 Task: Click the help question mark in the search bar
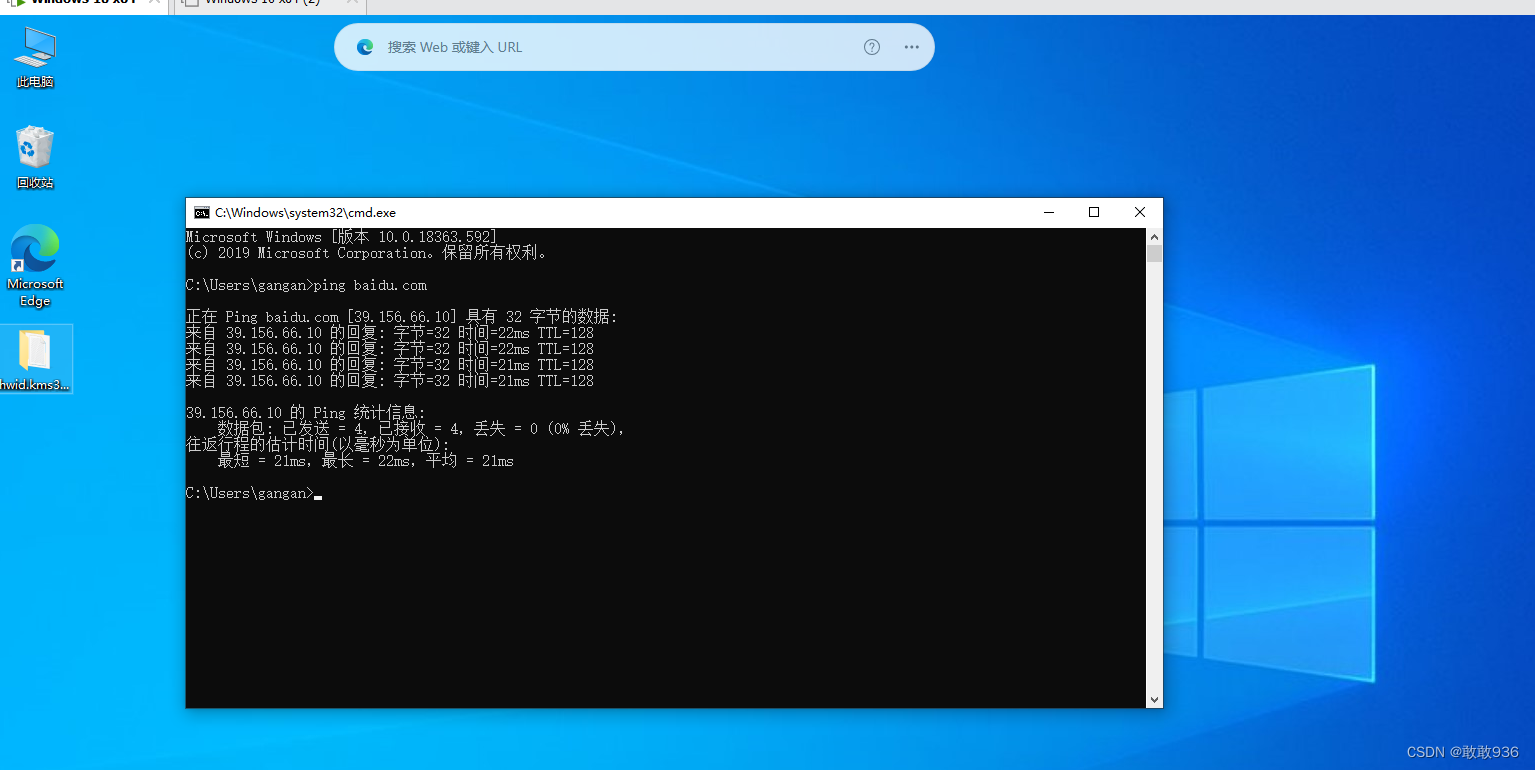[872, 47]
